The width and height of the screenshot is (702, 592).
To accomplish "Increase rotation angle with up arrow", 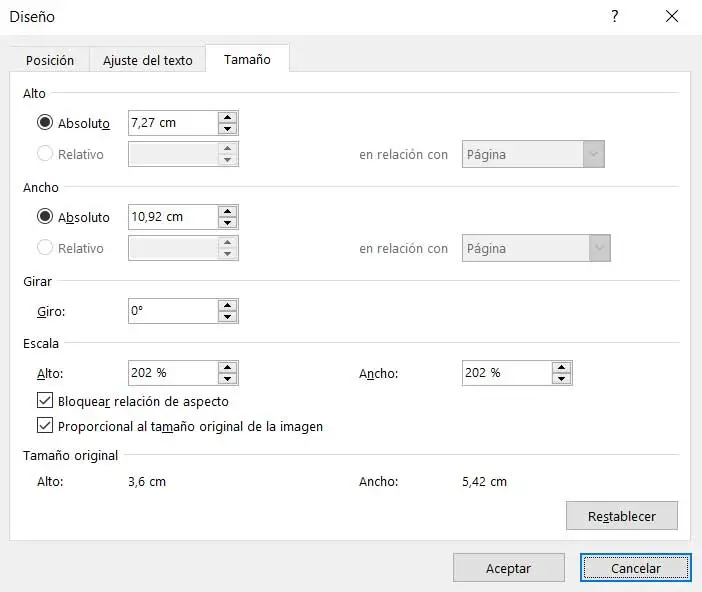I will coord(228,305).
